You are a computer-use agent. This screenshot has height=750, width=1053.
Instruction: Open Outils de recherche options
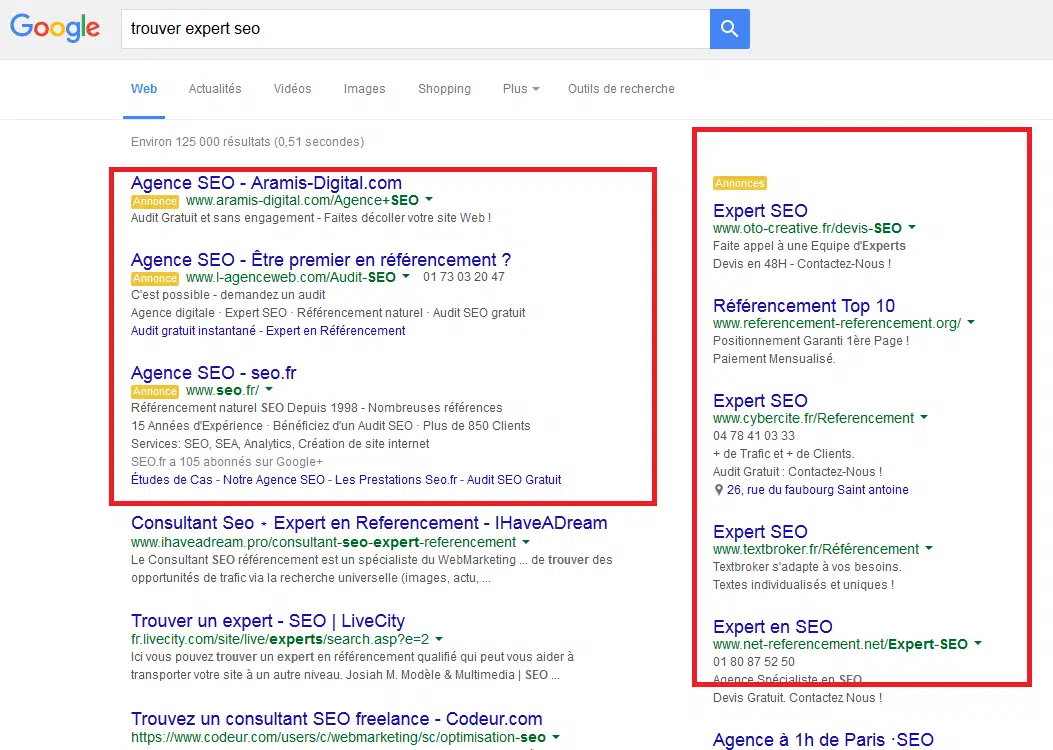pos(621,89)
